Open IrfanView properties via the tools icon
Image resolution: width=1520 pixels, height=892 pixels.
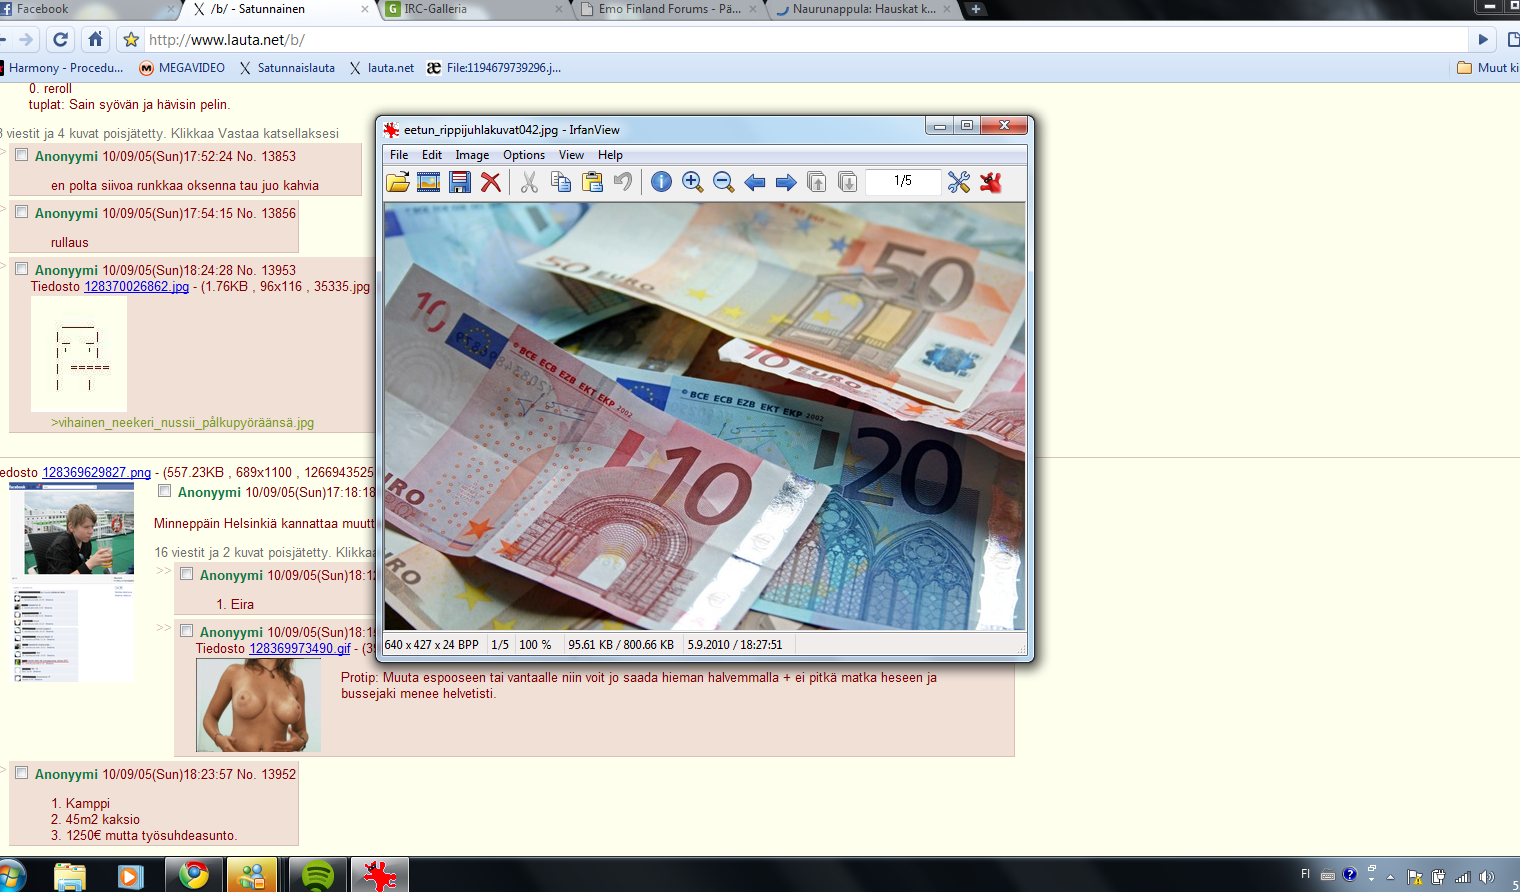click(959, 182)
